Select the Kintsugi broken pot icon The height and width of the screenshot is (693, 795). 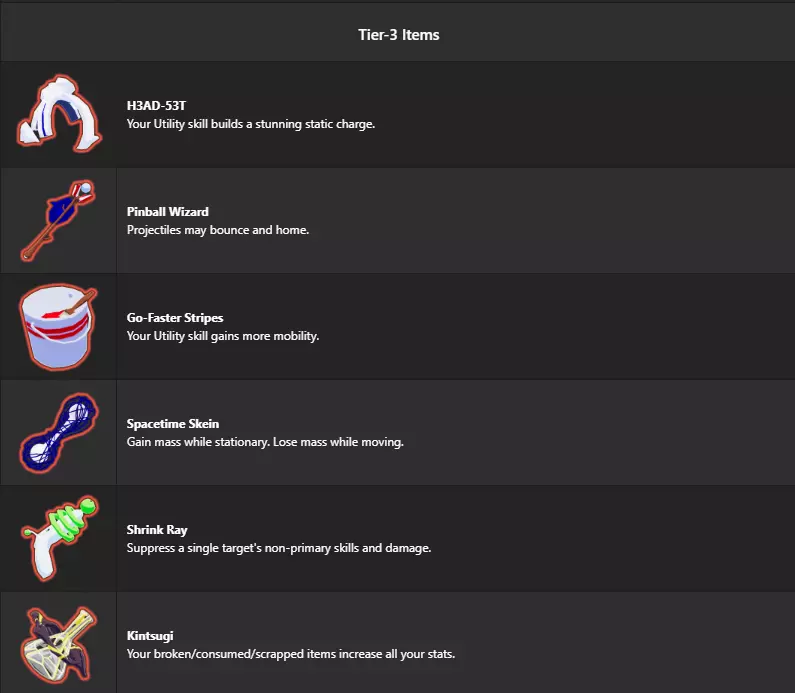[x=58, y=644]
